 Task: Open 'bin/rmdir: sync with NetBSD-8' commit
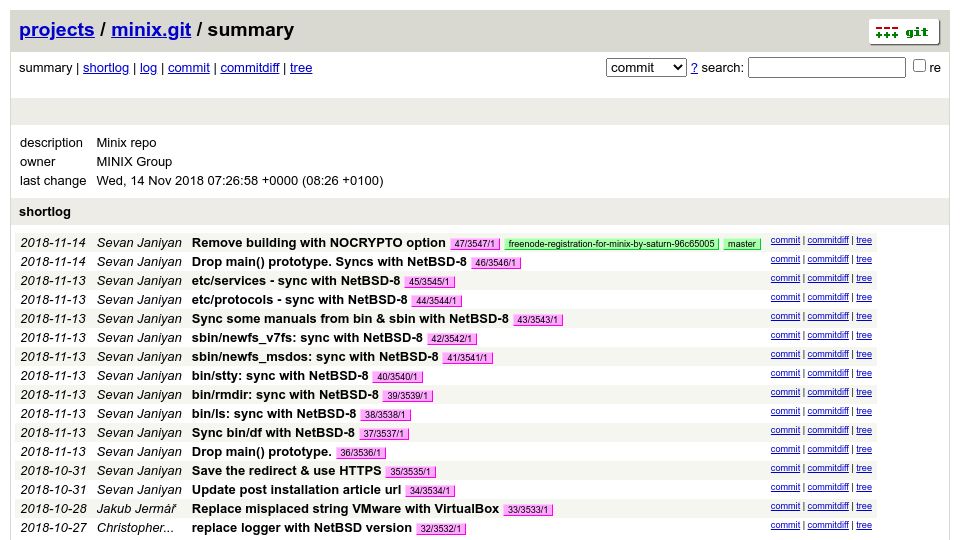click(285, 395)
